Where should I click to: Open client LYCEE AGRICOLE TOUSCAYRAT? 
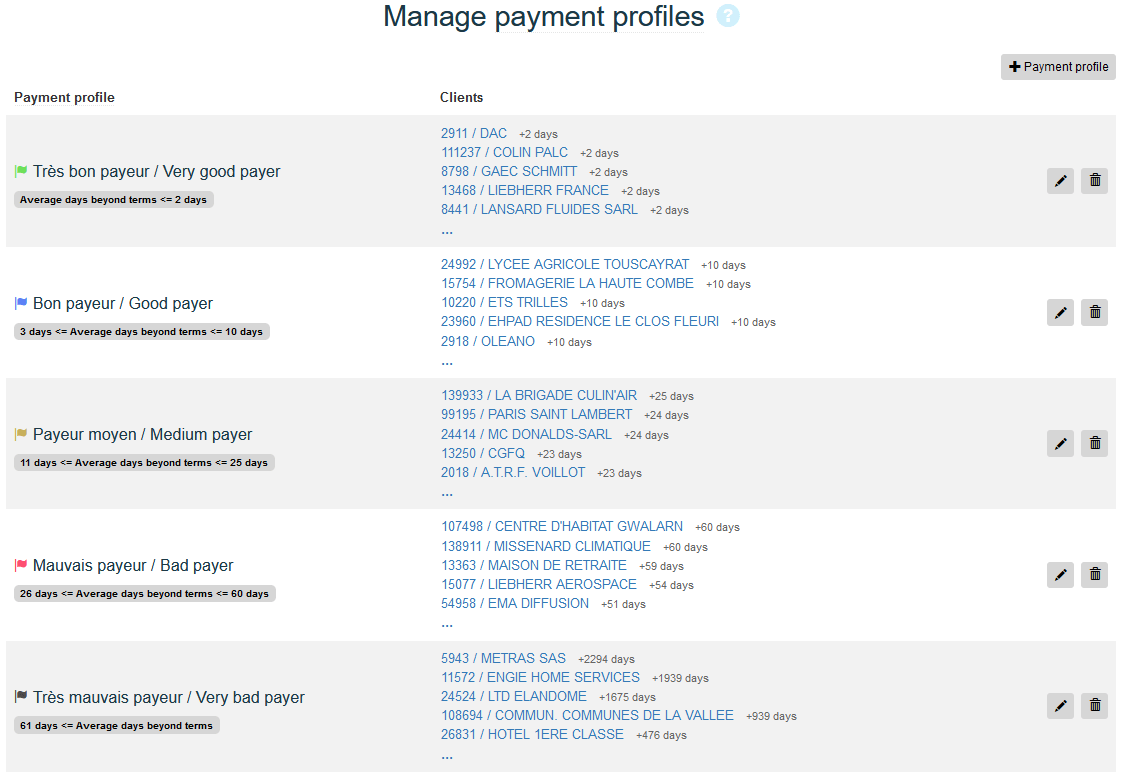tap(565, 264)
